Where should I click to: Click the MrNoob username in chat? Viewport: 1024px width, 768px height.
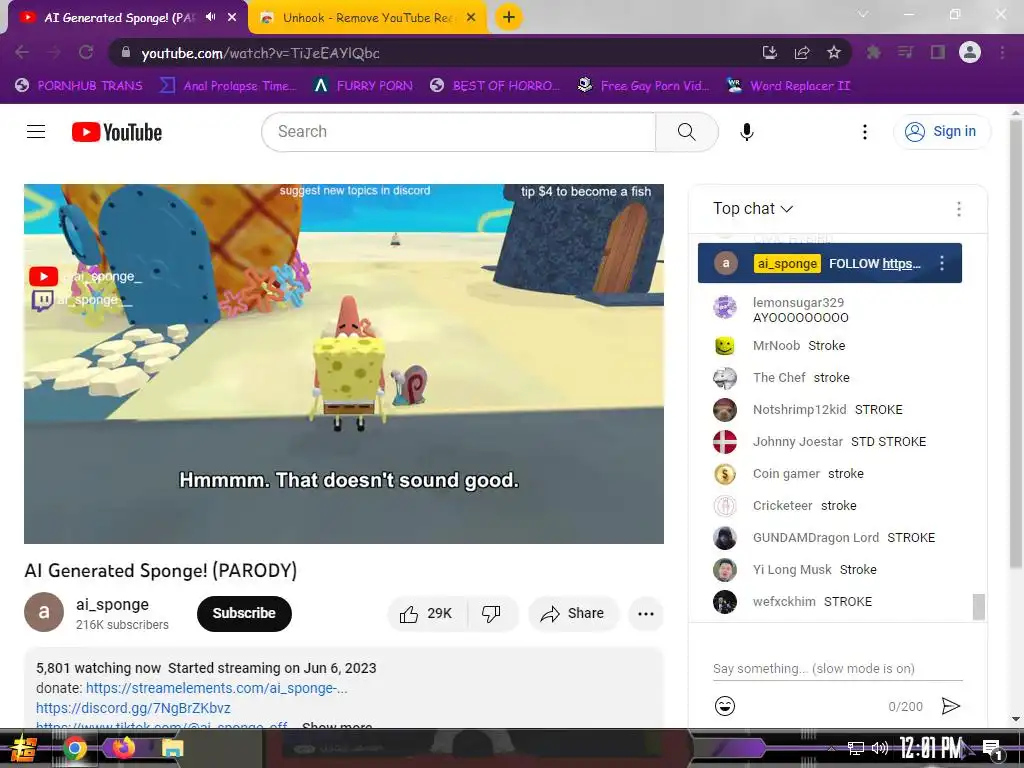pos(776,345)
